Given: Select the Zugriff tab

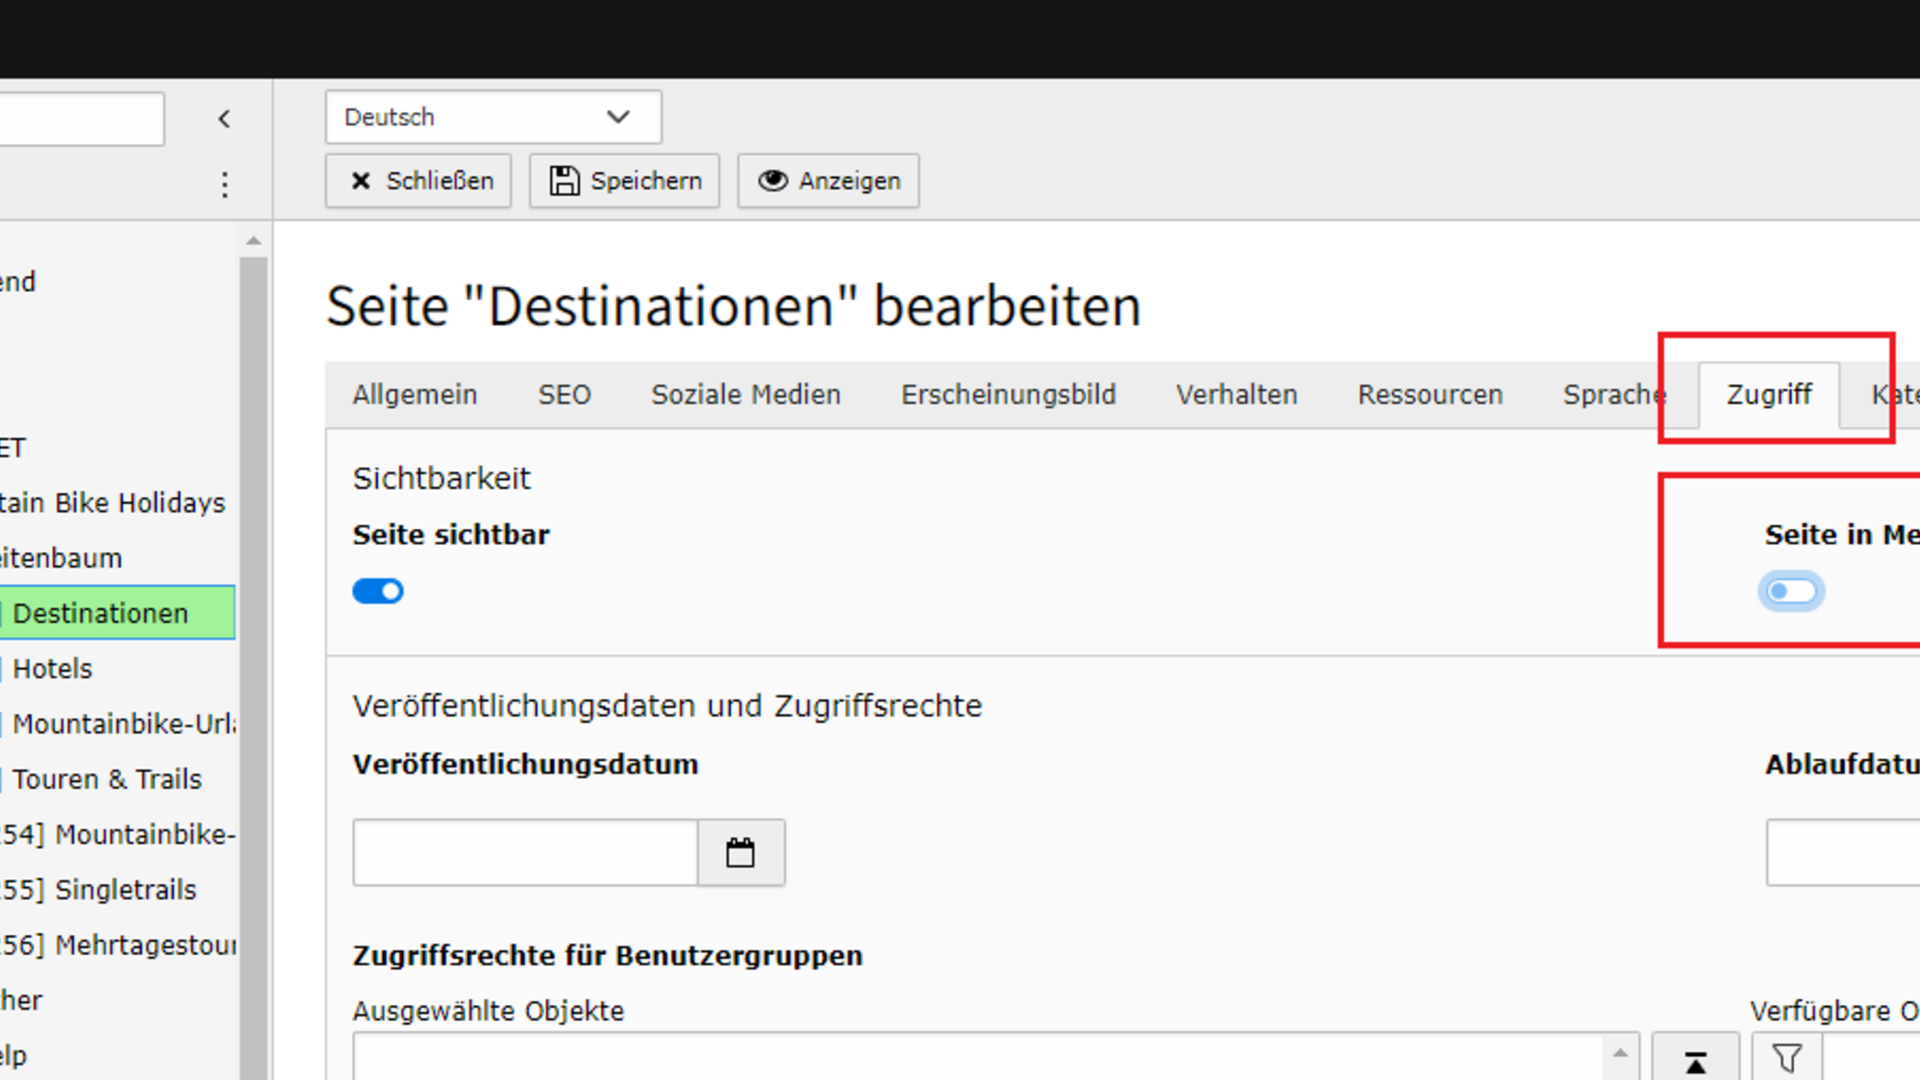Looking at the screenshot, I should click(x=1768, y=395).
